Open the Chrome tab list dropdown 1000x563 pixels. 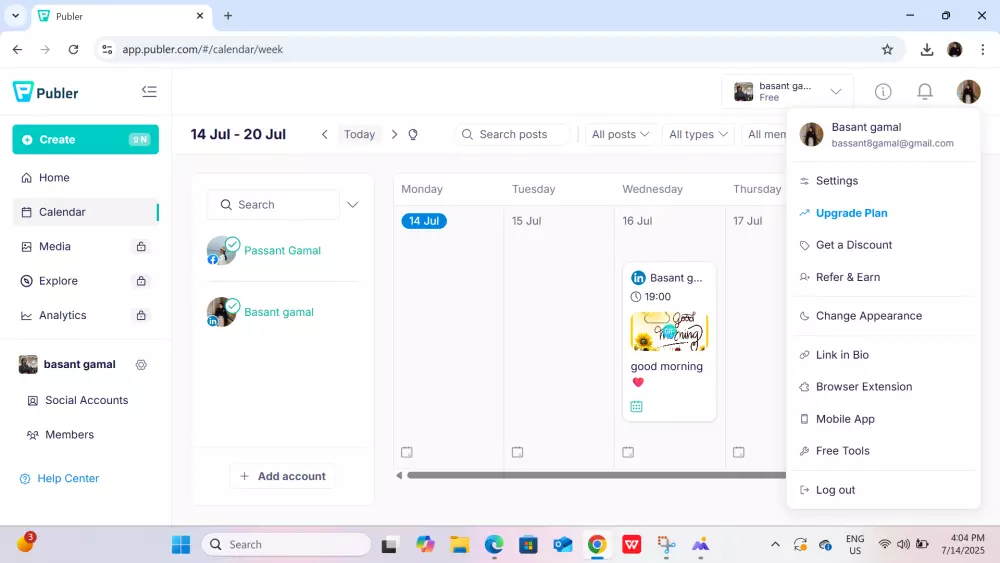point(15,16)
